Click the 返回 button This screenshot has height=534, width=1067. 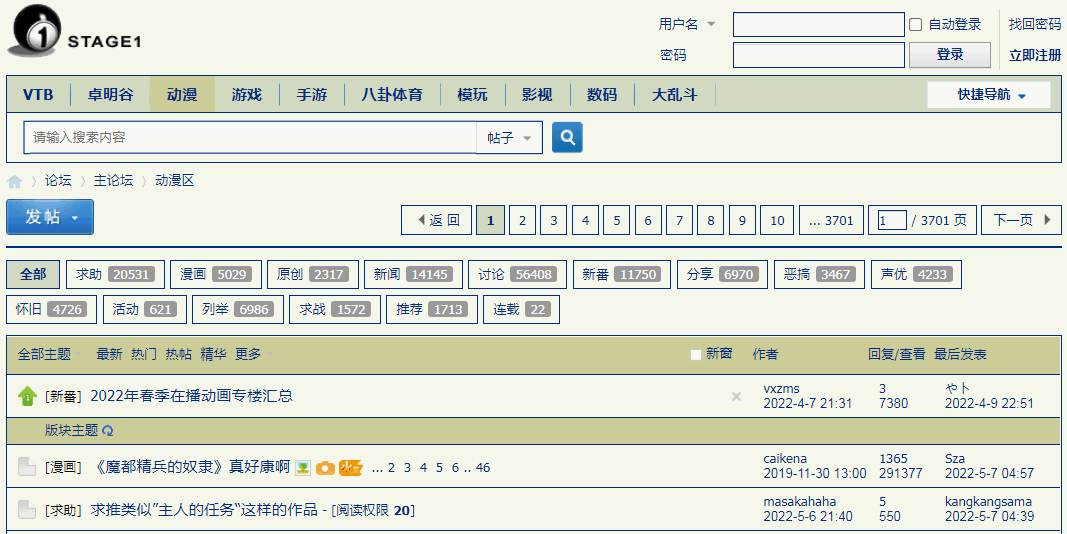point(437,220)
